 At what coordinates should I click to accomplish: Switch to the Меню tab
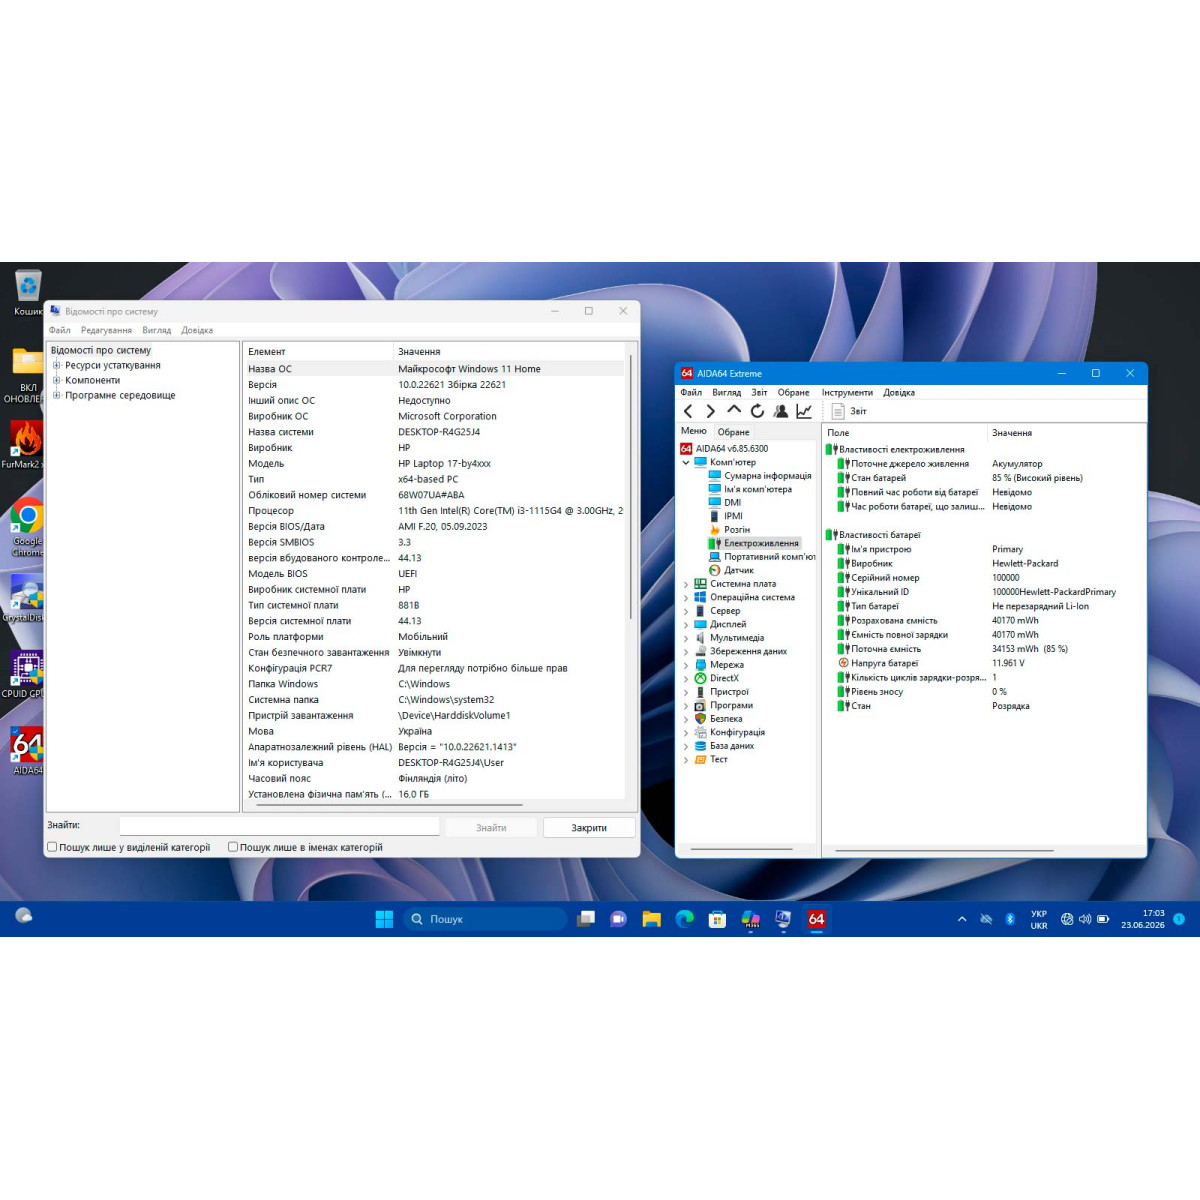tap(694, 431)
